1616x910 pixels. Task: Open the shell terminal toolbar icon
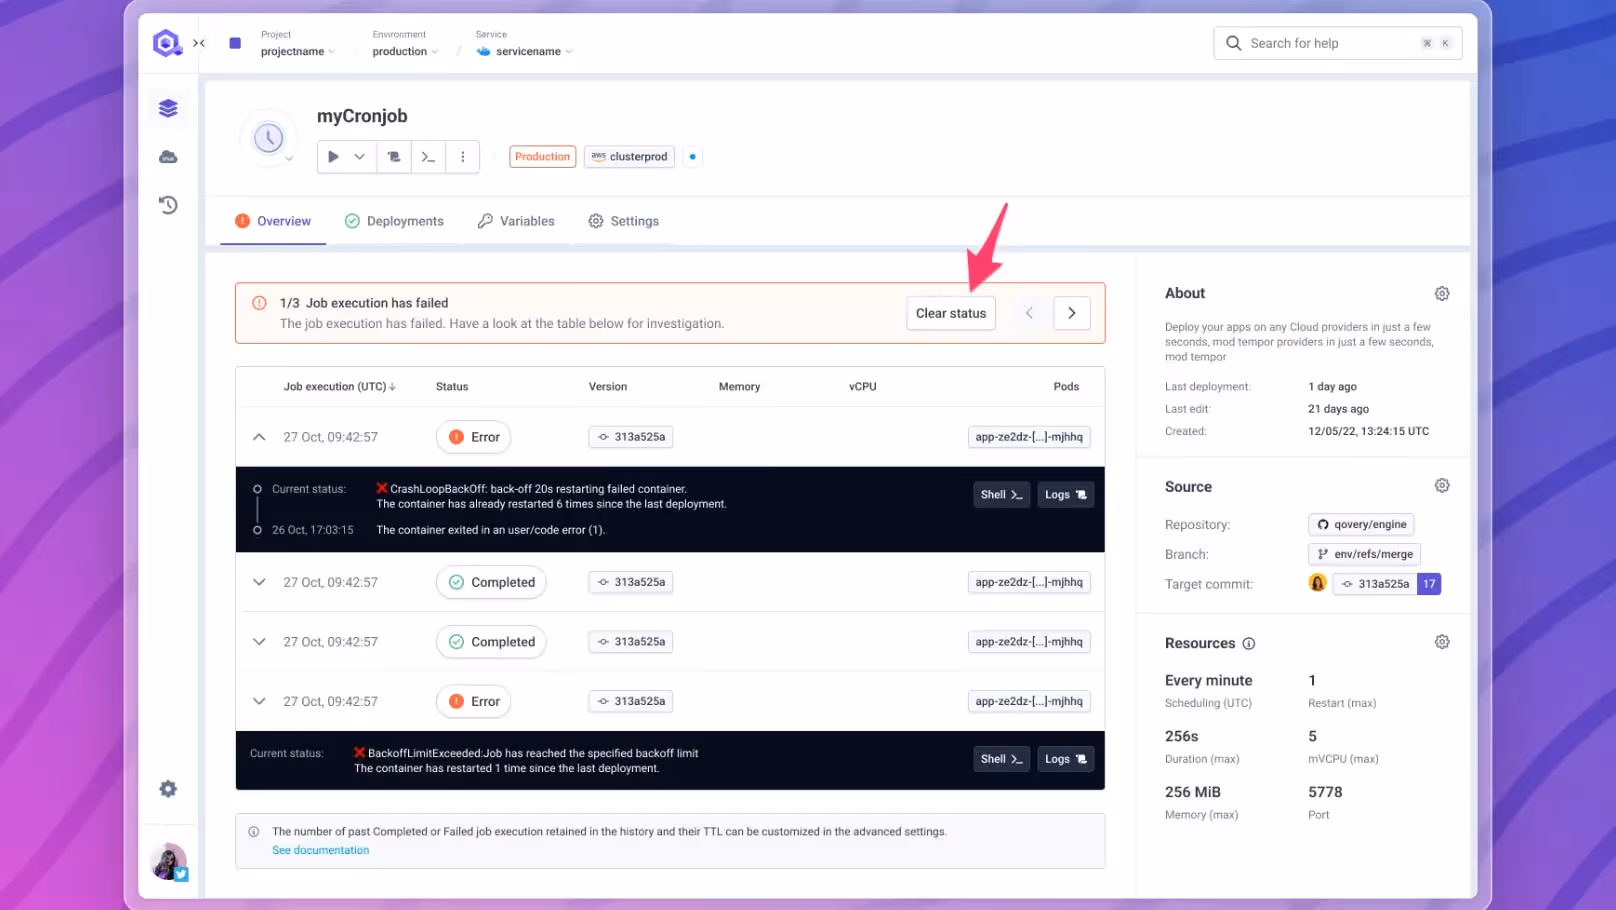tap(428, 157)
